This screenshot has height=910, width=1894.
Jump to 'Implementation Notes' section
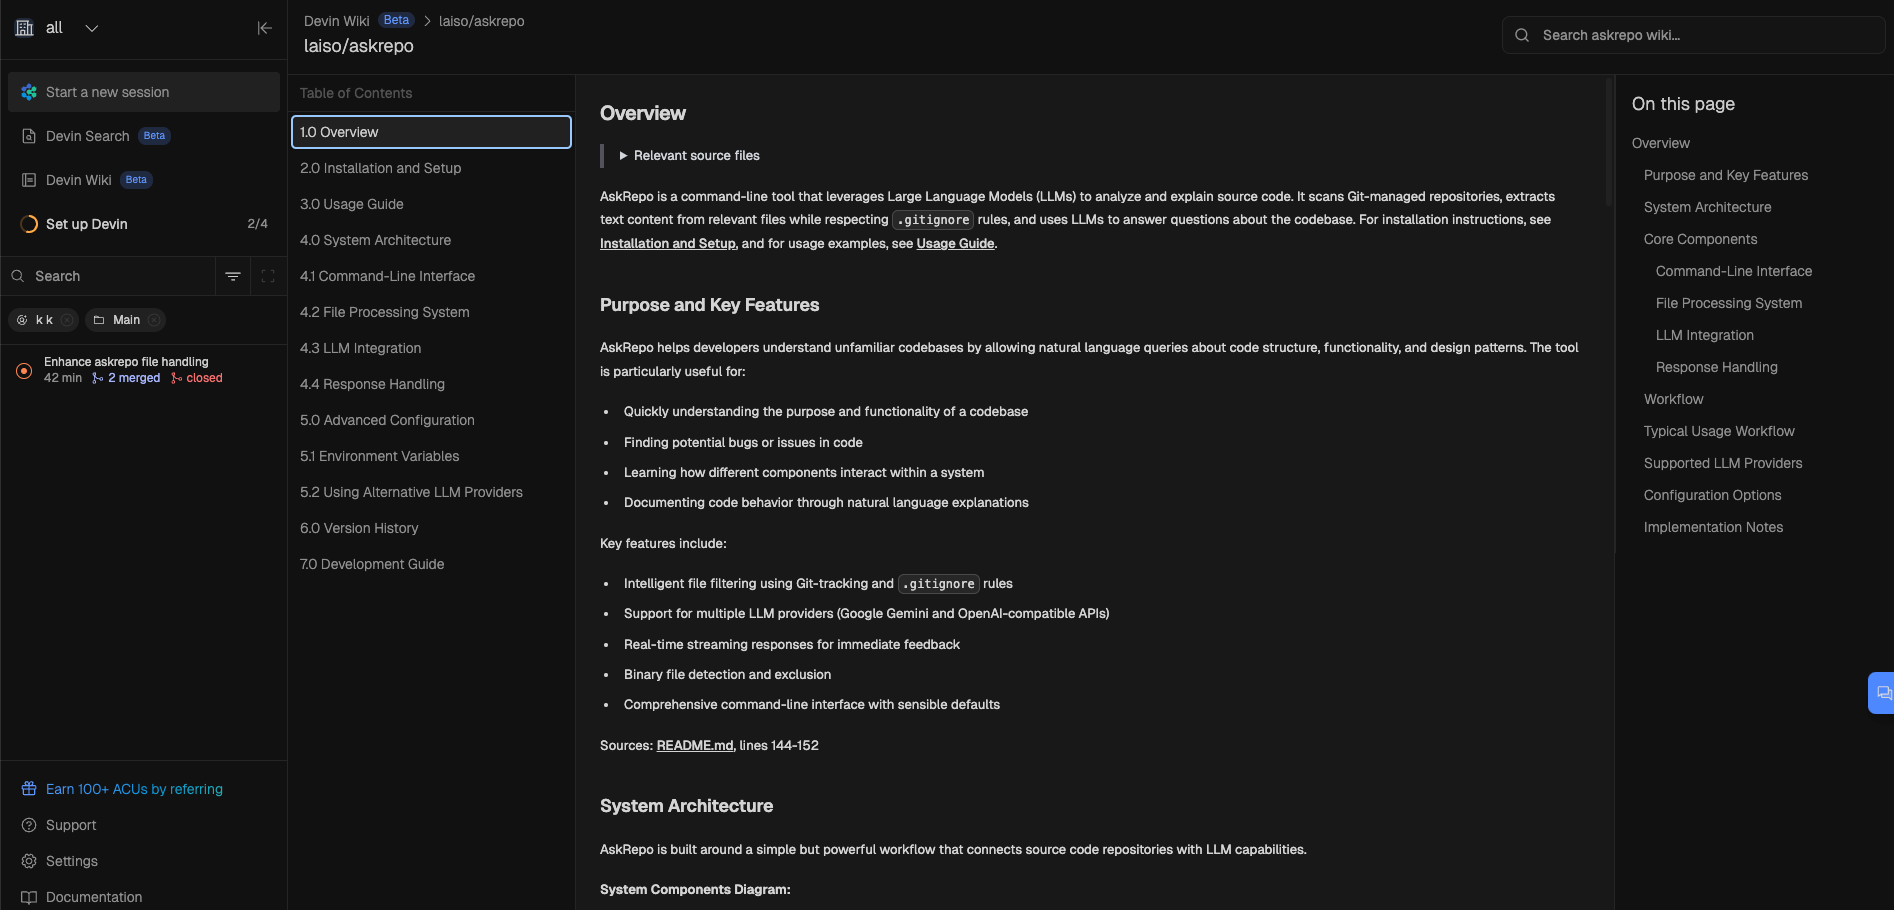[x=1713, y=527]
